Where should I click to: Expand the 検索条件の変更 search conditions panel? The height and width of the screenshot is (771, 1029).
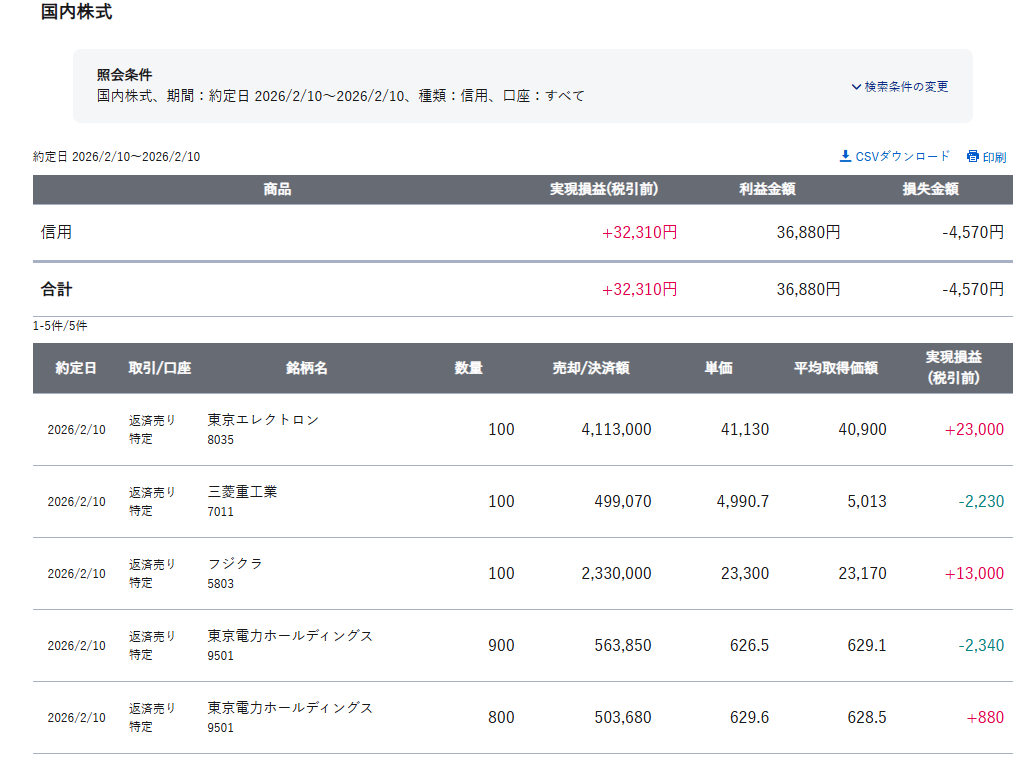click(x=899, y=87)
